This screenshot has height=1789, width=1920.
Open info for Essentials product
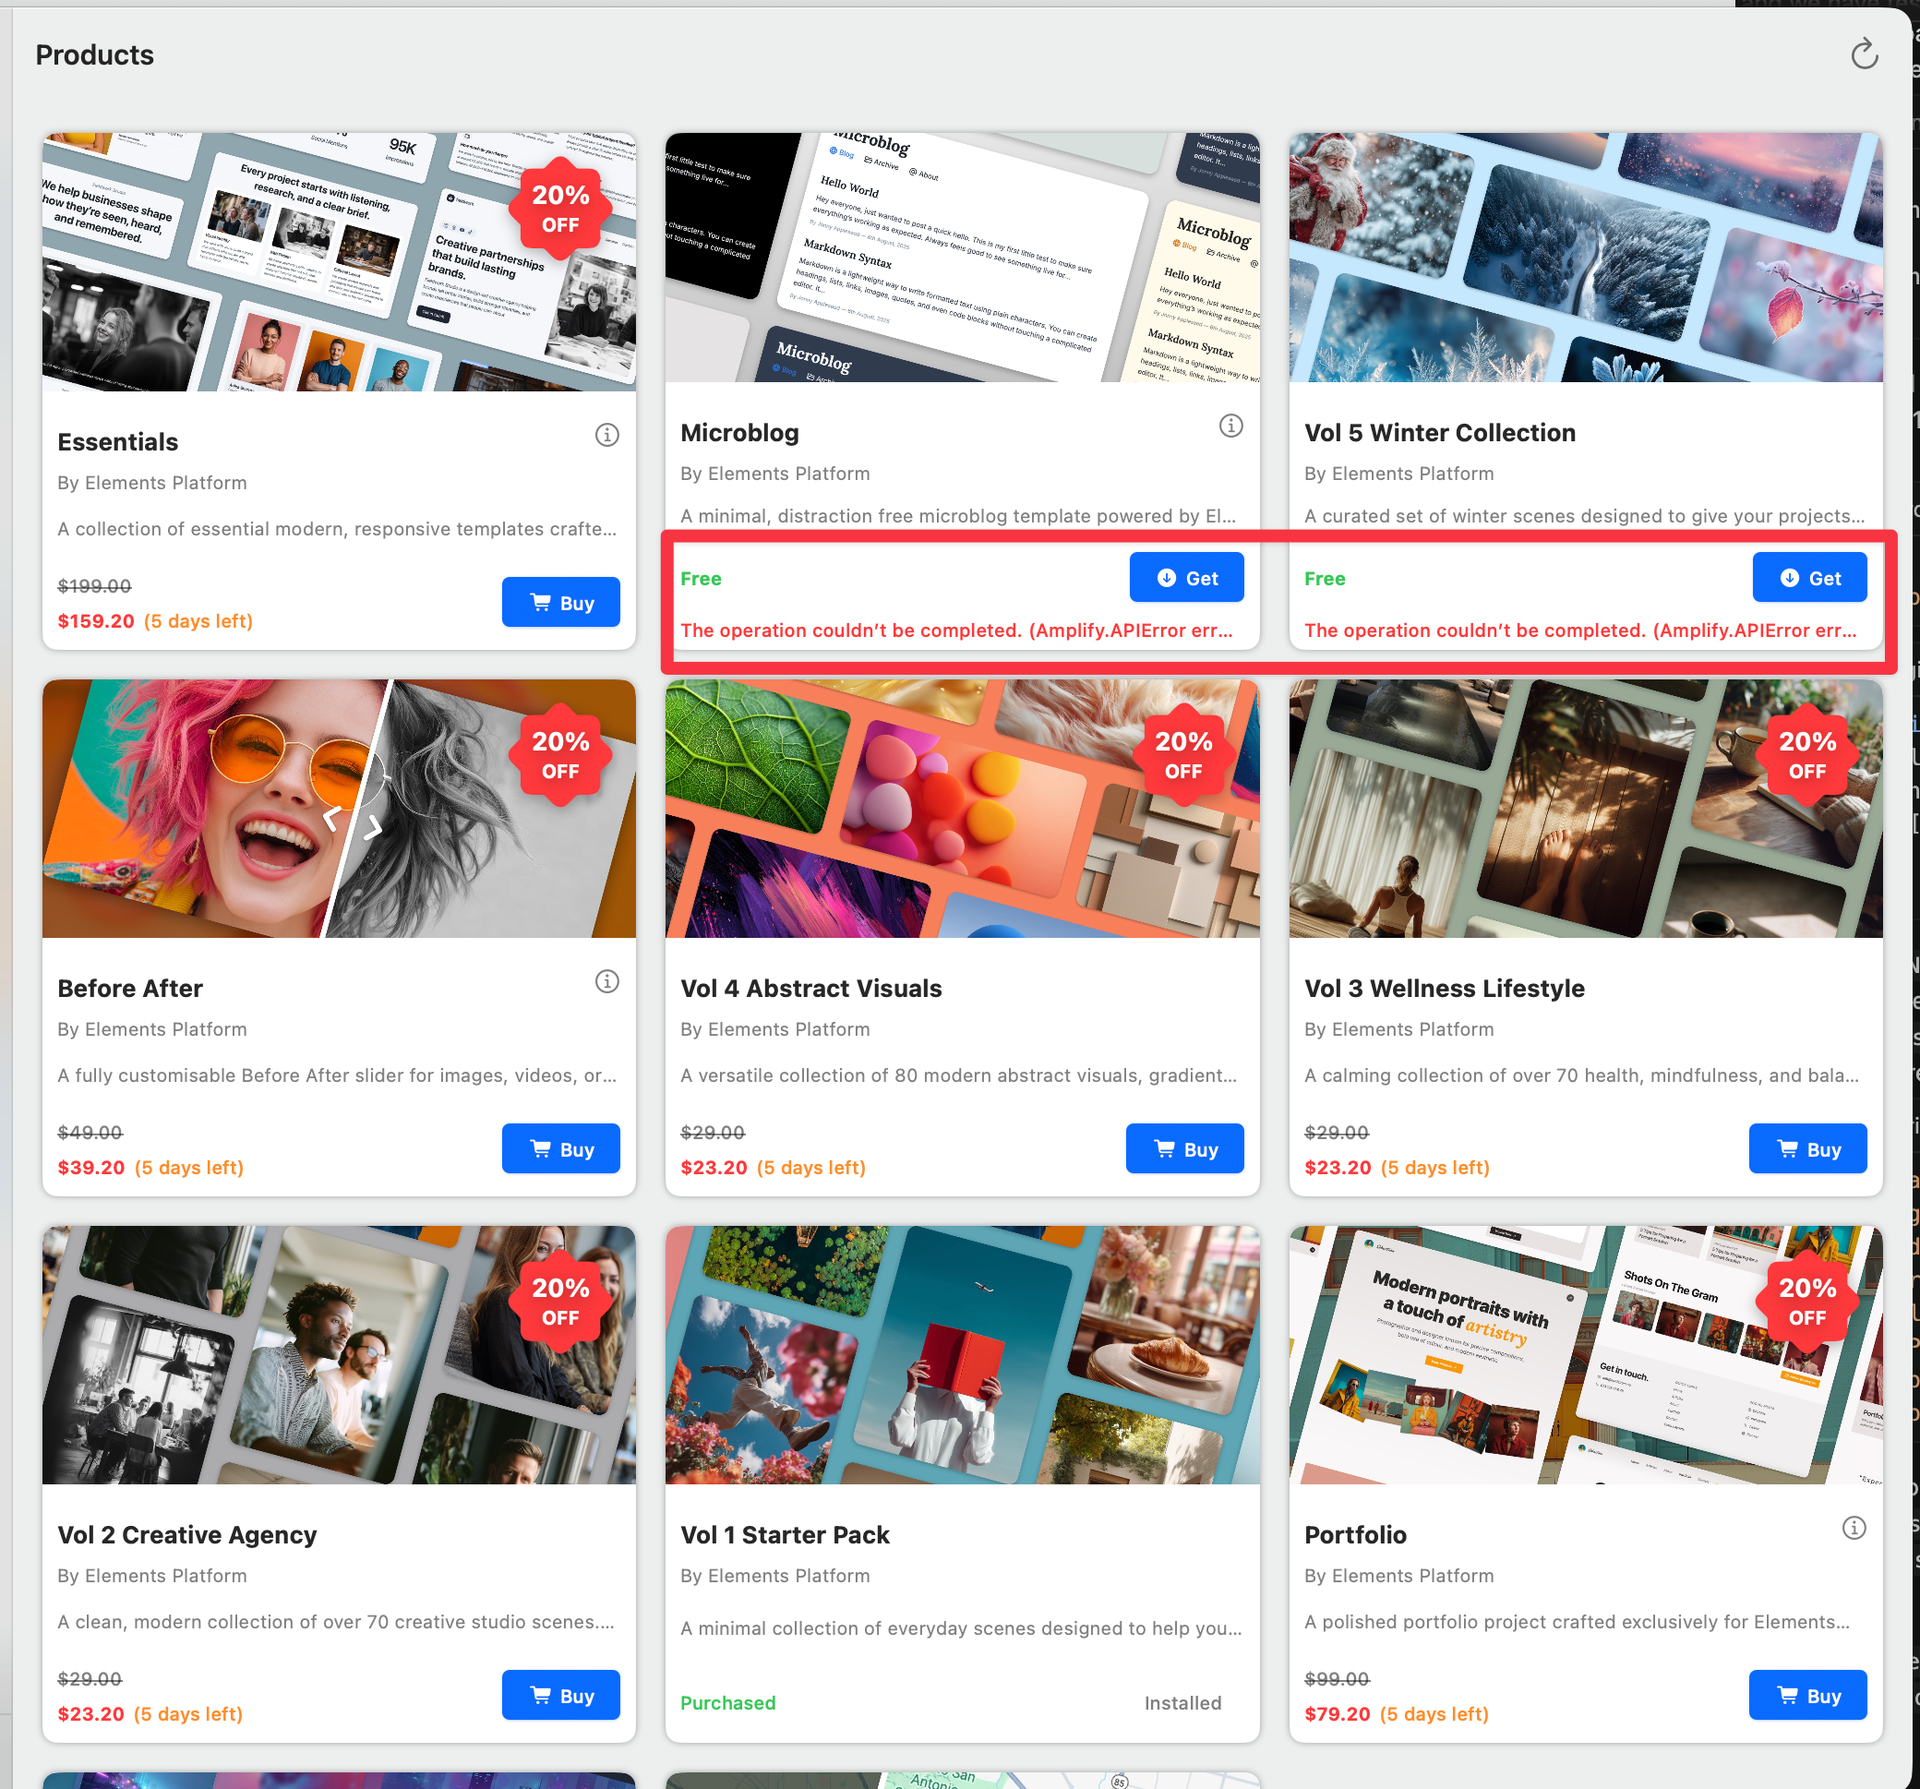[x=607, y=435]
